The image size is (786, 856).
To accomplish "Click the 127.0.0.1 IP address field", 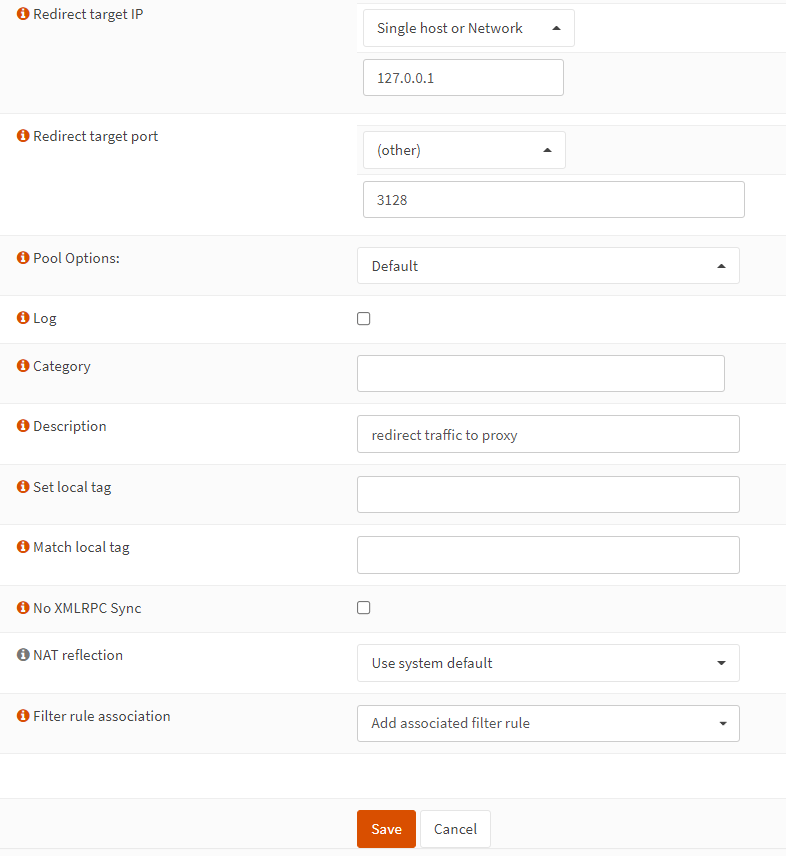I will pos(463,78).
